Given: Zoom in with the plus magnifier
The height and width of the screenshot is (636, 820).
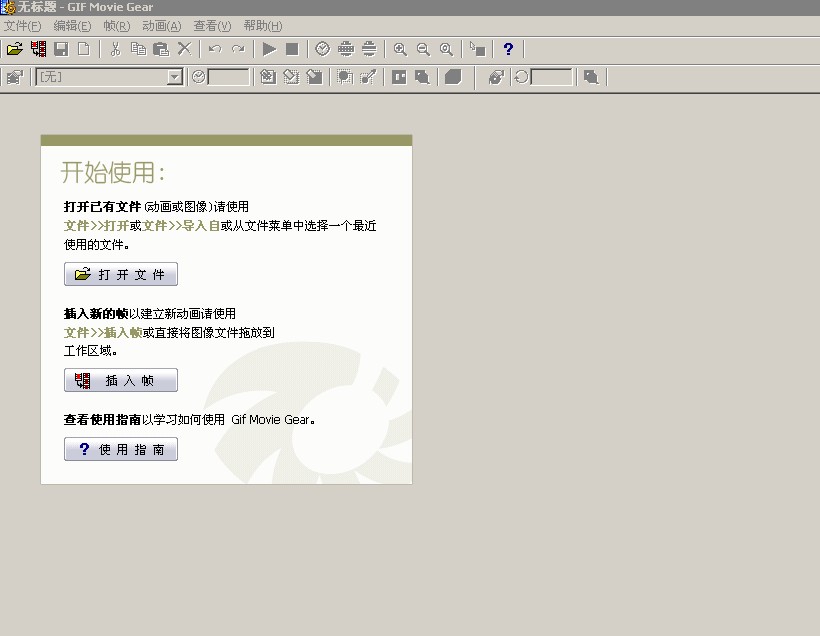Looking at the screenshot, I should pyautogui.click(x=400, y=49).
